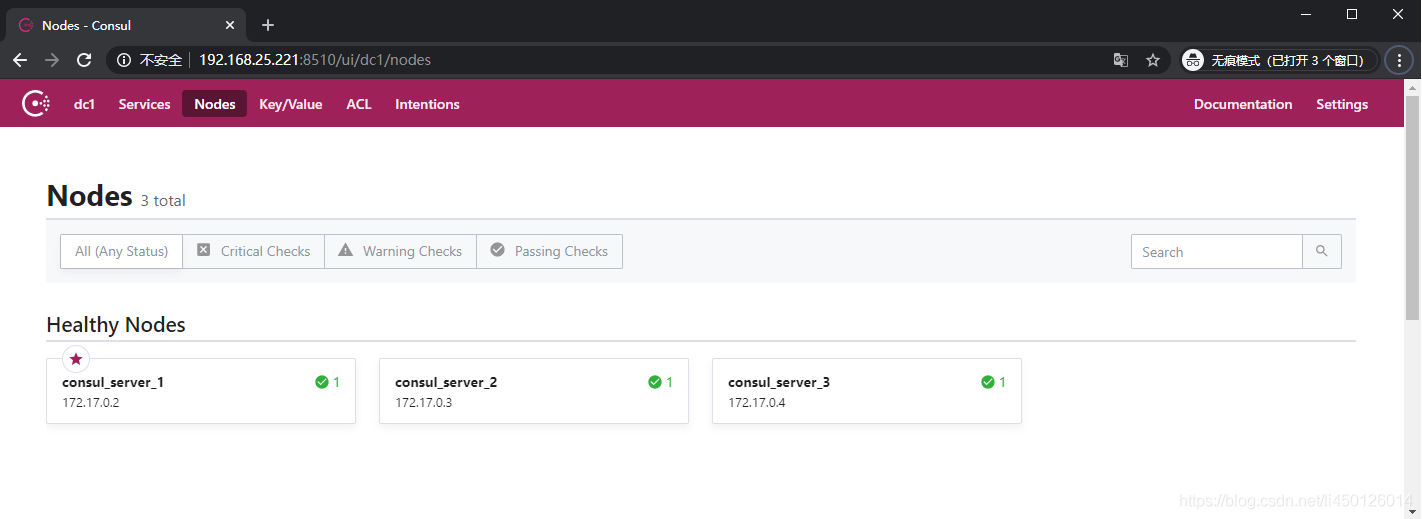Click the leader star badge on consul_server_1
Image resolution: width=1422 pixels, height=519 pixels.
pos(76,358)
